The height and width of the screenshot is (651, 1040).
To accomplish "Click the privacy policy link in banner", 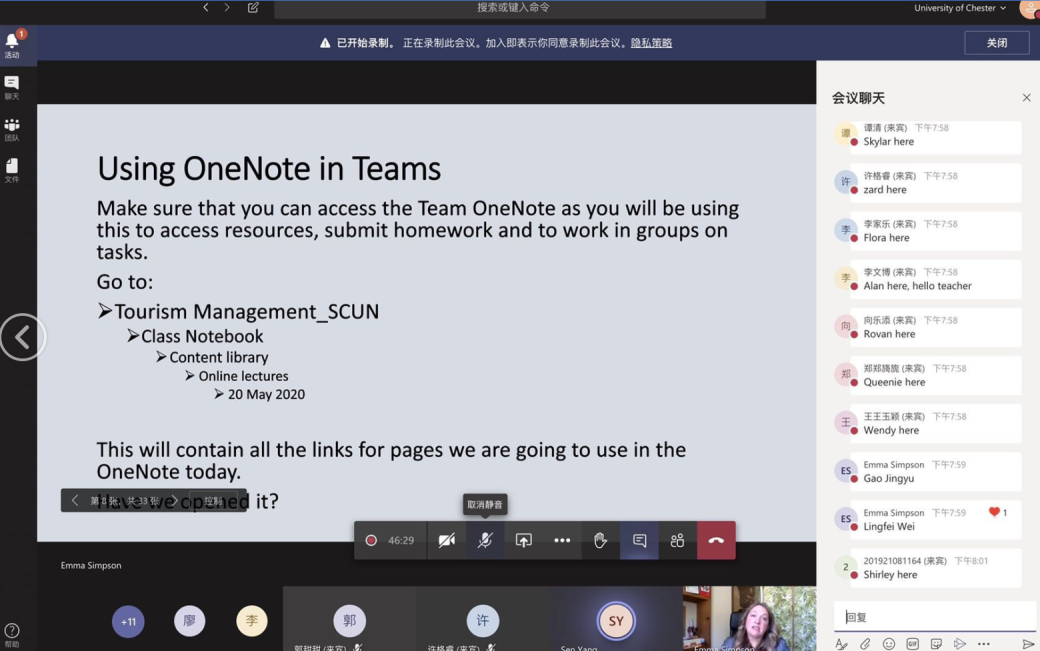I will click(651, 43).
